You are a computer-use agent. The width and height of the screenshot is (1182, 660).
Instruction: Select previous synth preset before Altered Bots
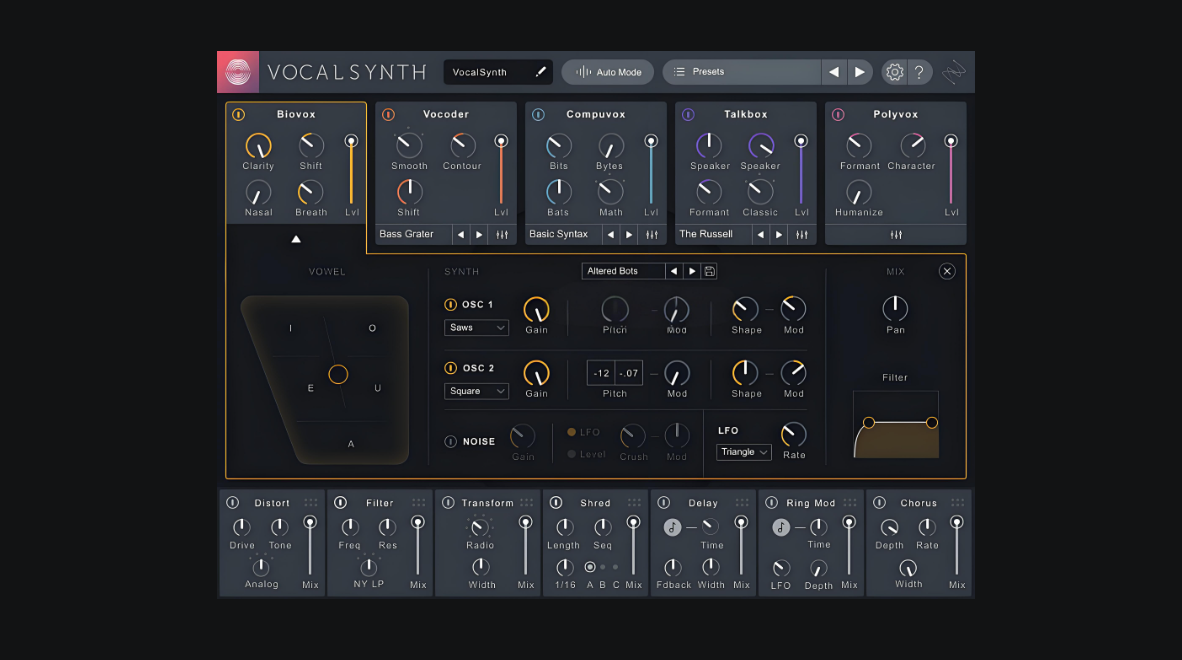(x=674, y=271)
